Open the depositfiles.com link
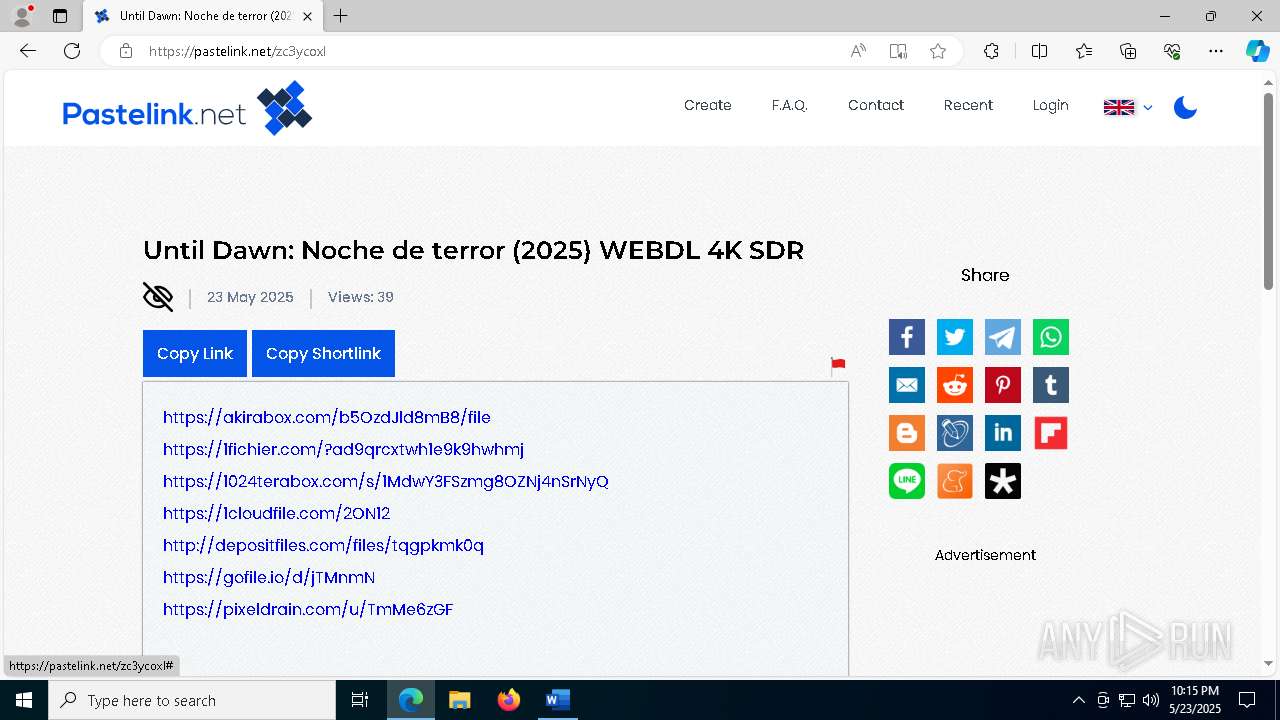 [x=323, y=545]
